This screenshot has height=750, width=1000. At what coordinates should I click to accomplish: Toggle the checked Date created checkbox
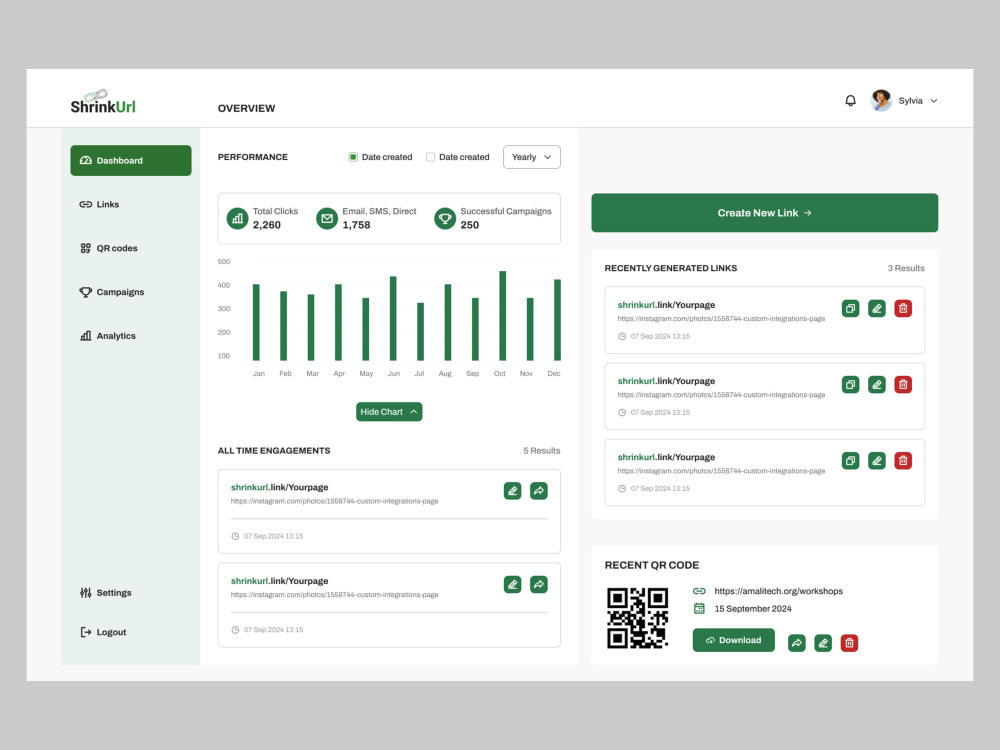point(353,157)
